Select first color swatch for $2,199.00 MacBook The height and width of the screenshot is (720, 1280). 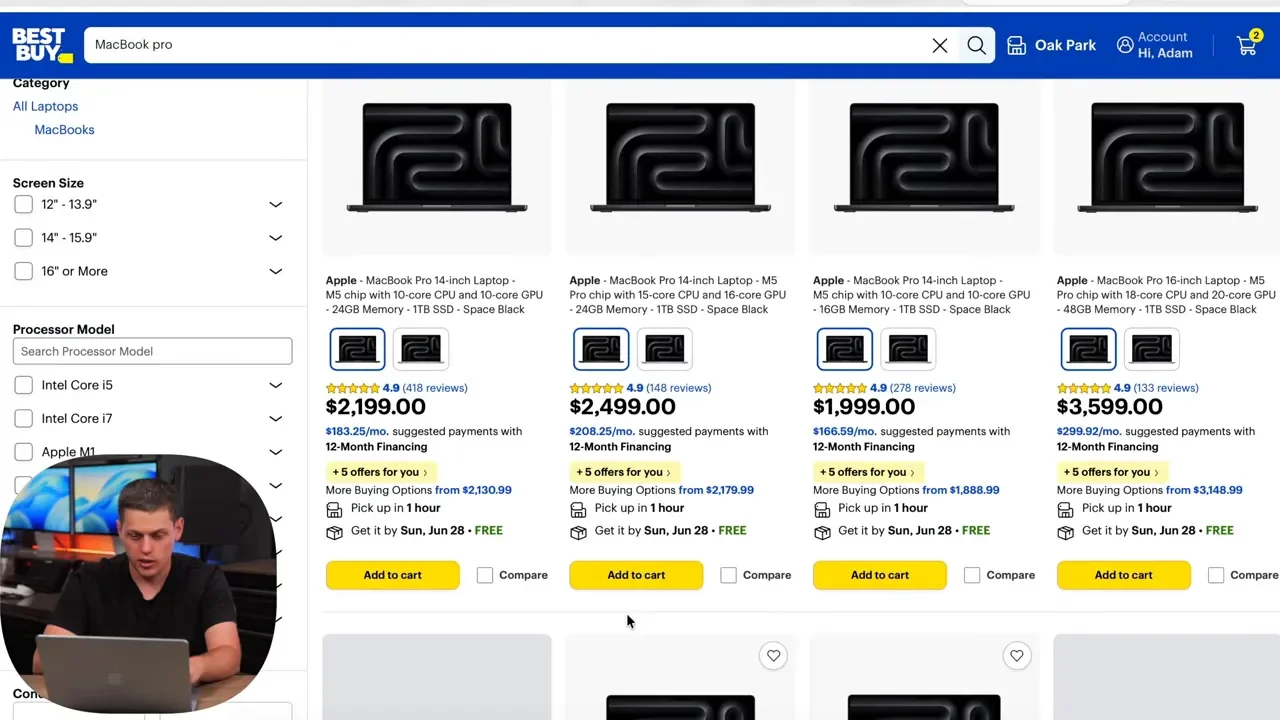357,349
